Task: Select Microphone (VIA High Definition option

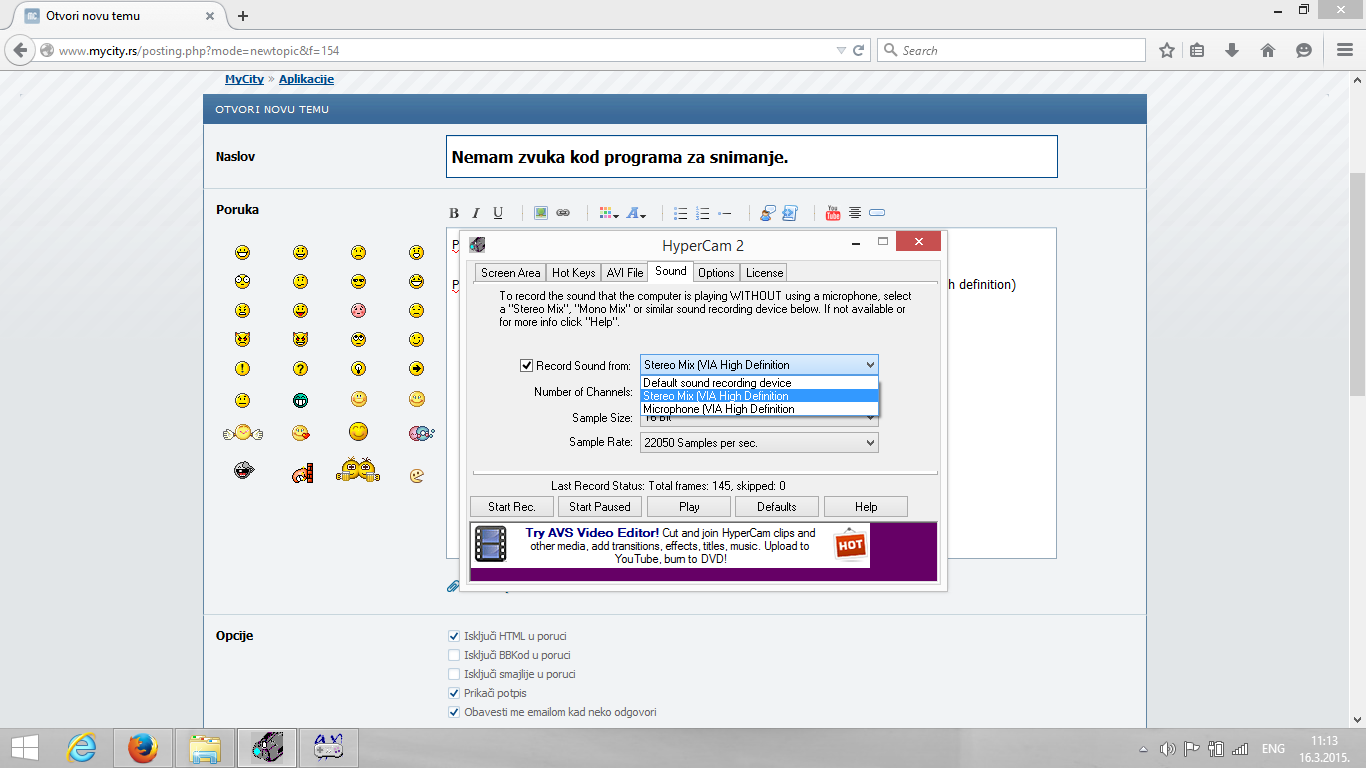Action: 759,409
